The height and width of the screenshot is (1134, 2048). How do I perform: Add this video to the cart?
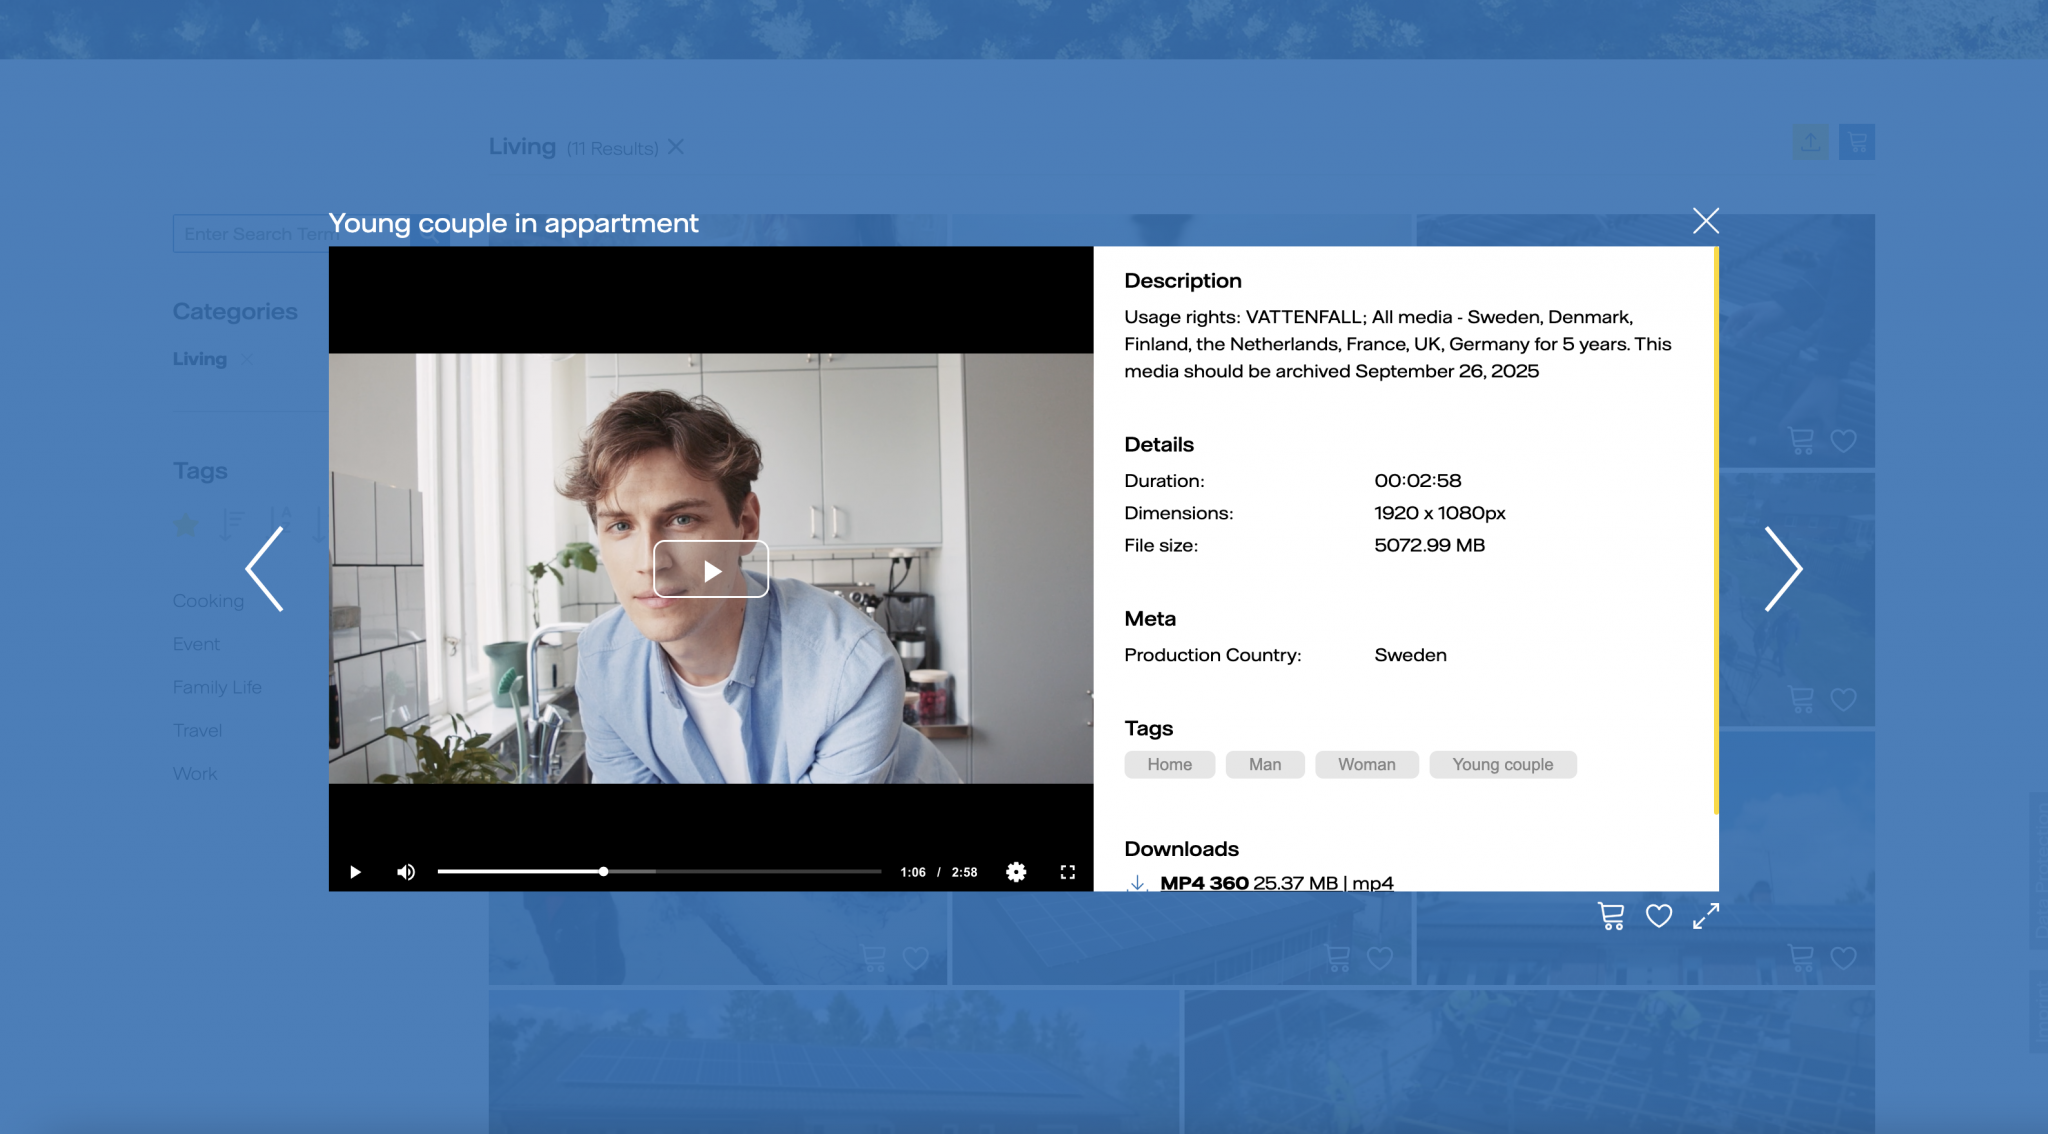point(1611,916)
